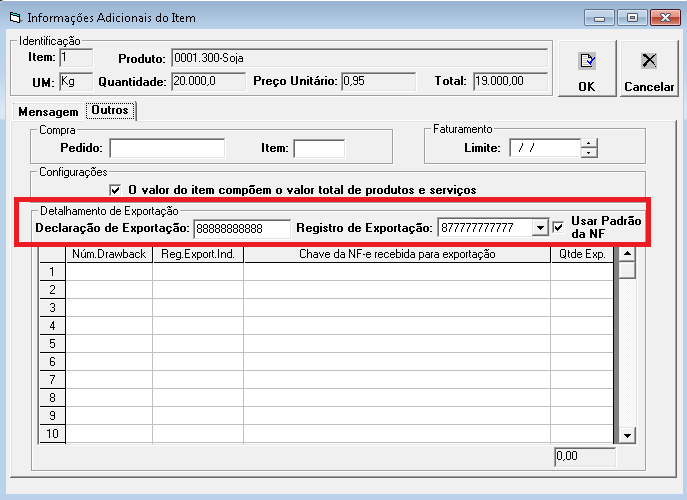Image resolution: width=687 pixels, height=500 pixels.
Task: Select row 1 header in the grid
Action: click(52, 272)
